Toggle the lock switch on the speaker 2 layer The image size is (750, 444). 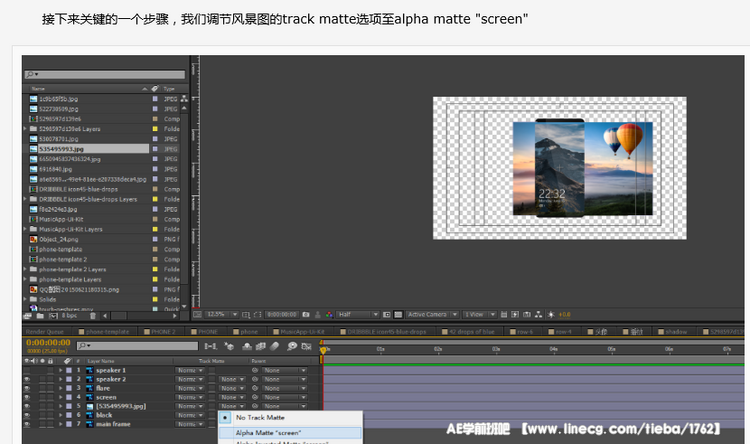point(50,379)
